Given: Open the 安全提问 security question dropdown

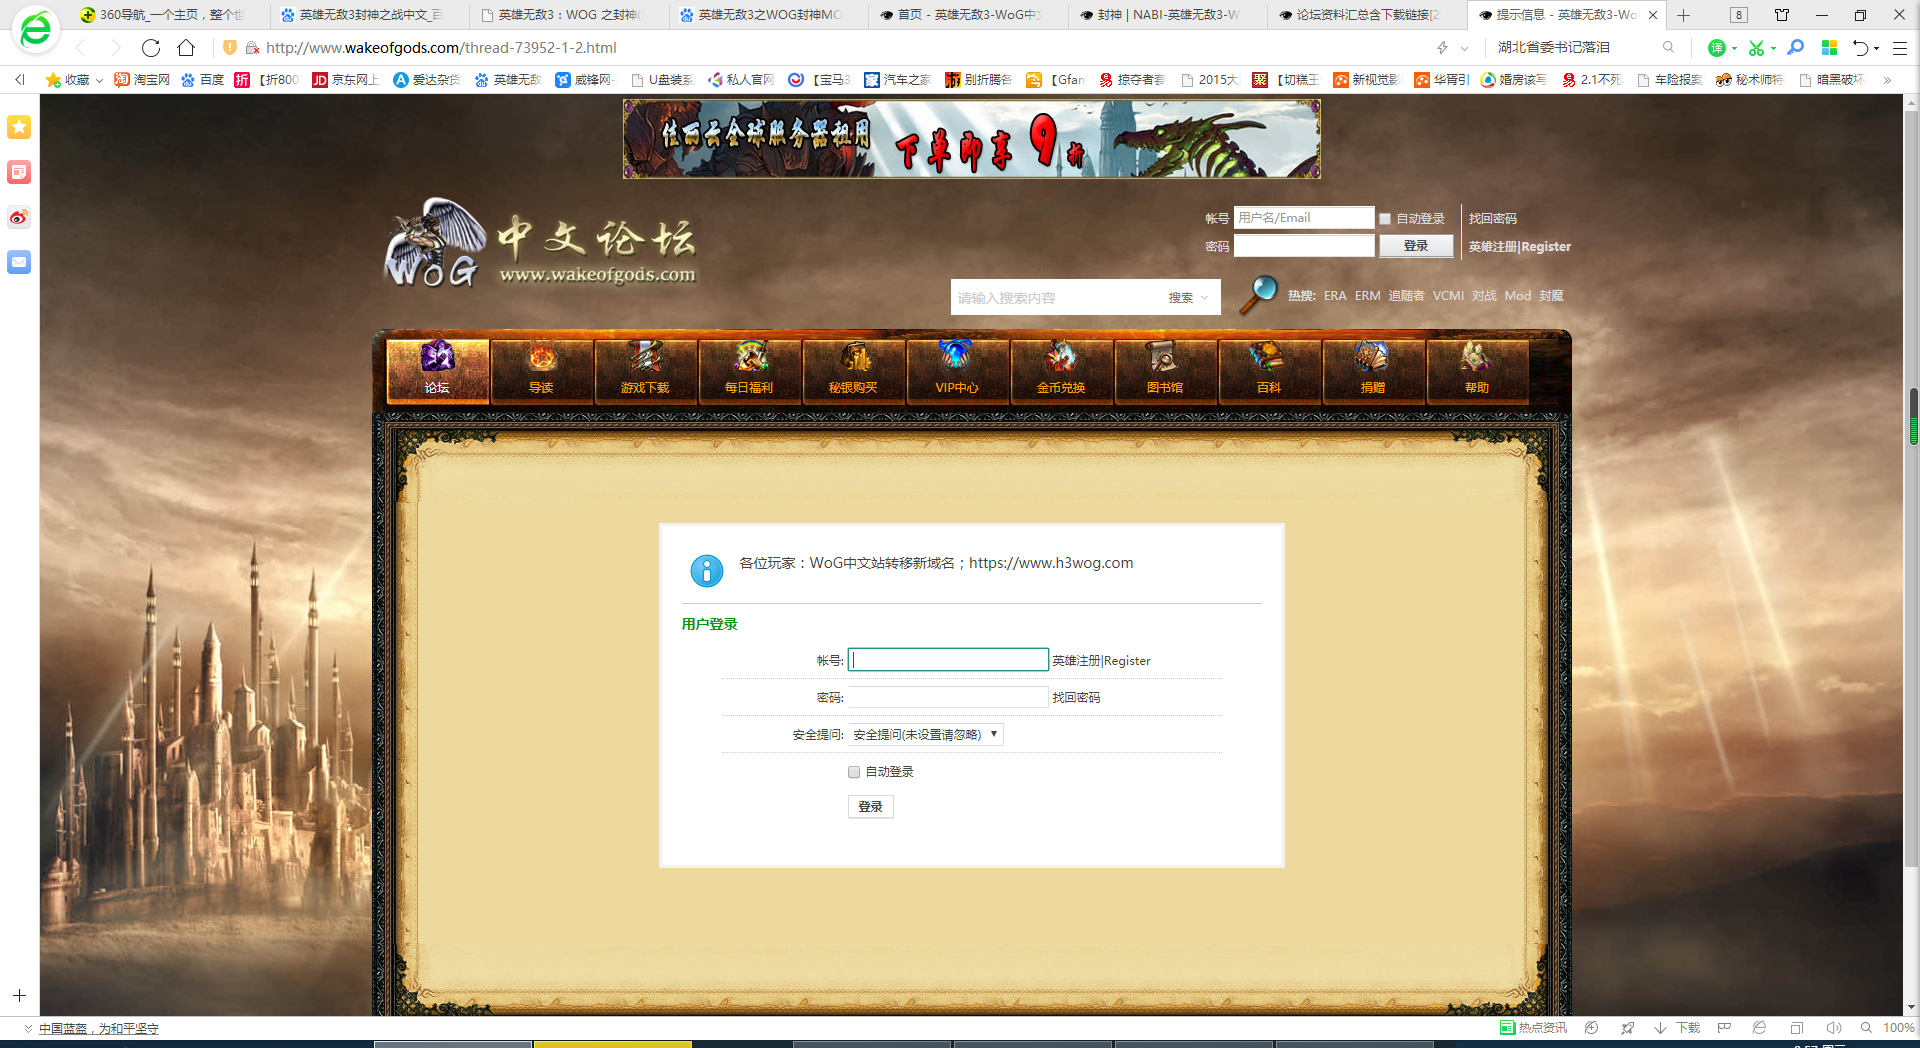Looking at the screenshot, I should 926,734.
